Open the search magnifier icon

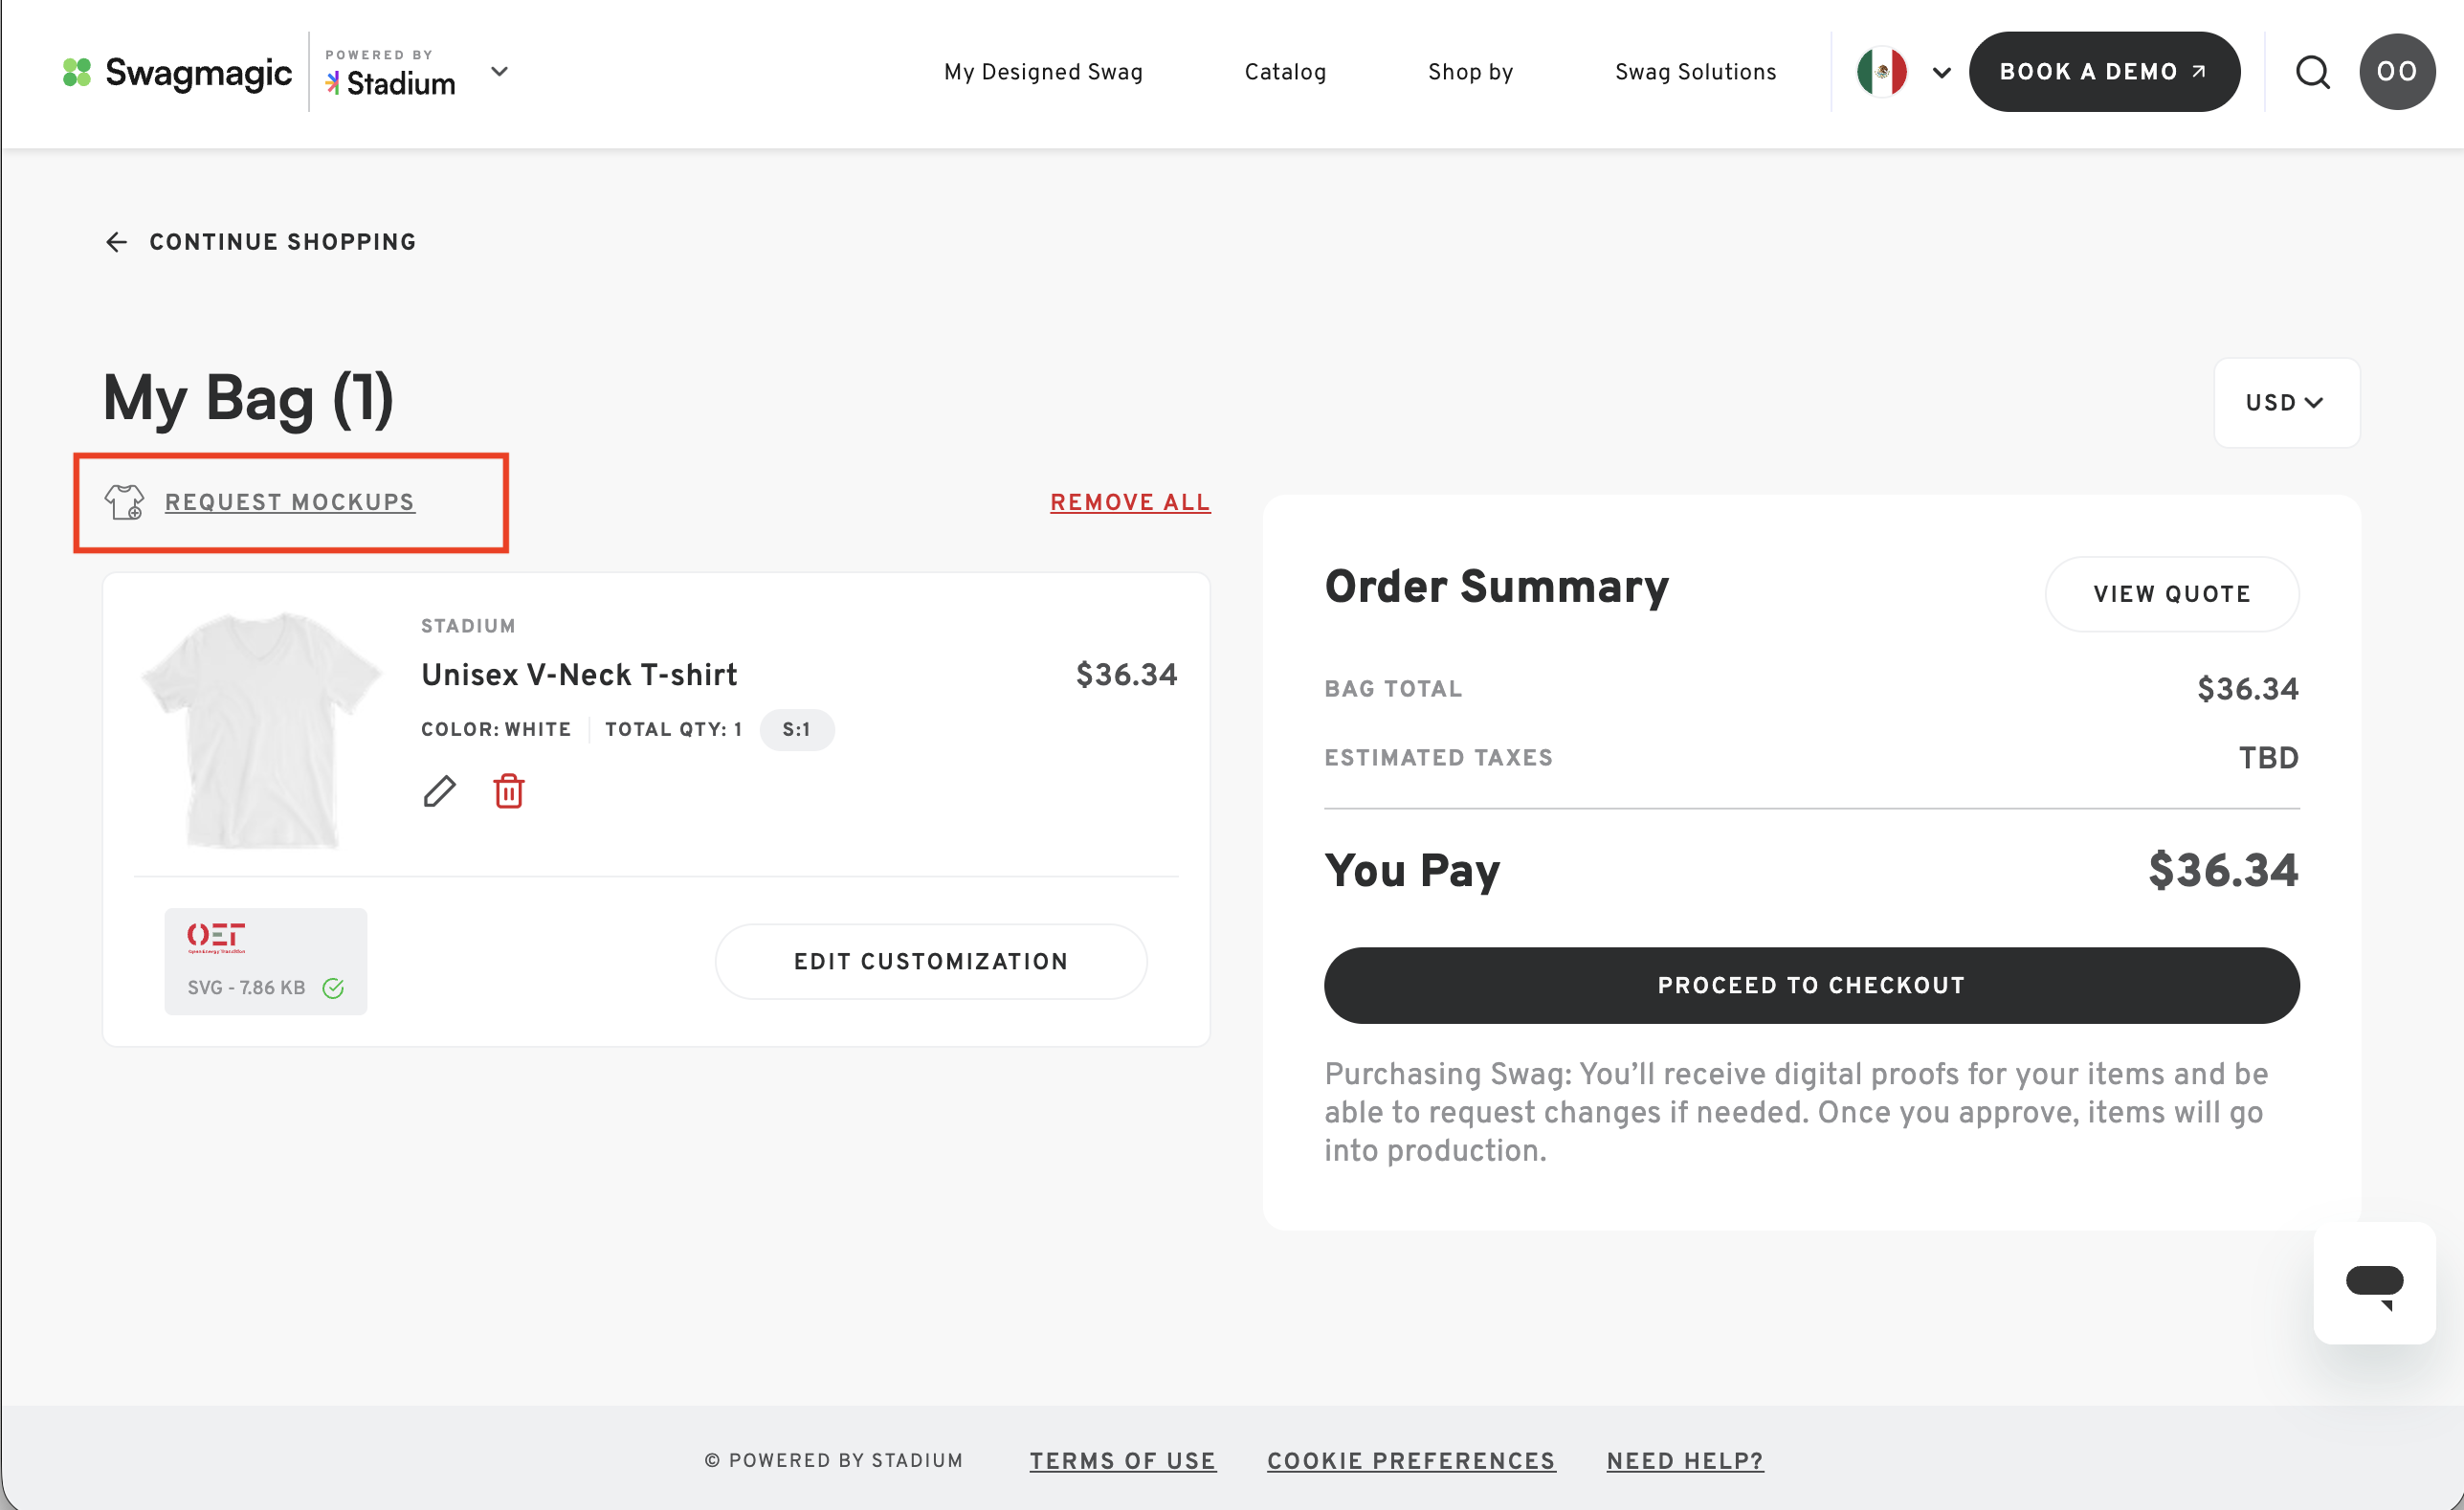coord(2312,72)
